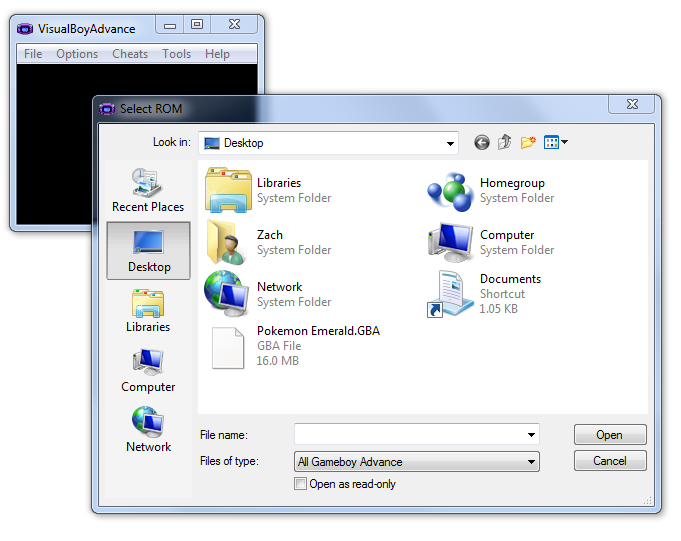Image resolution: width=681 pixels, height=541 pixels.
Task: Close the VisualBoyAdvance window
Action: pos(234,25)
